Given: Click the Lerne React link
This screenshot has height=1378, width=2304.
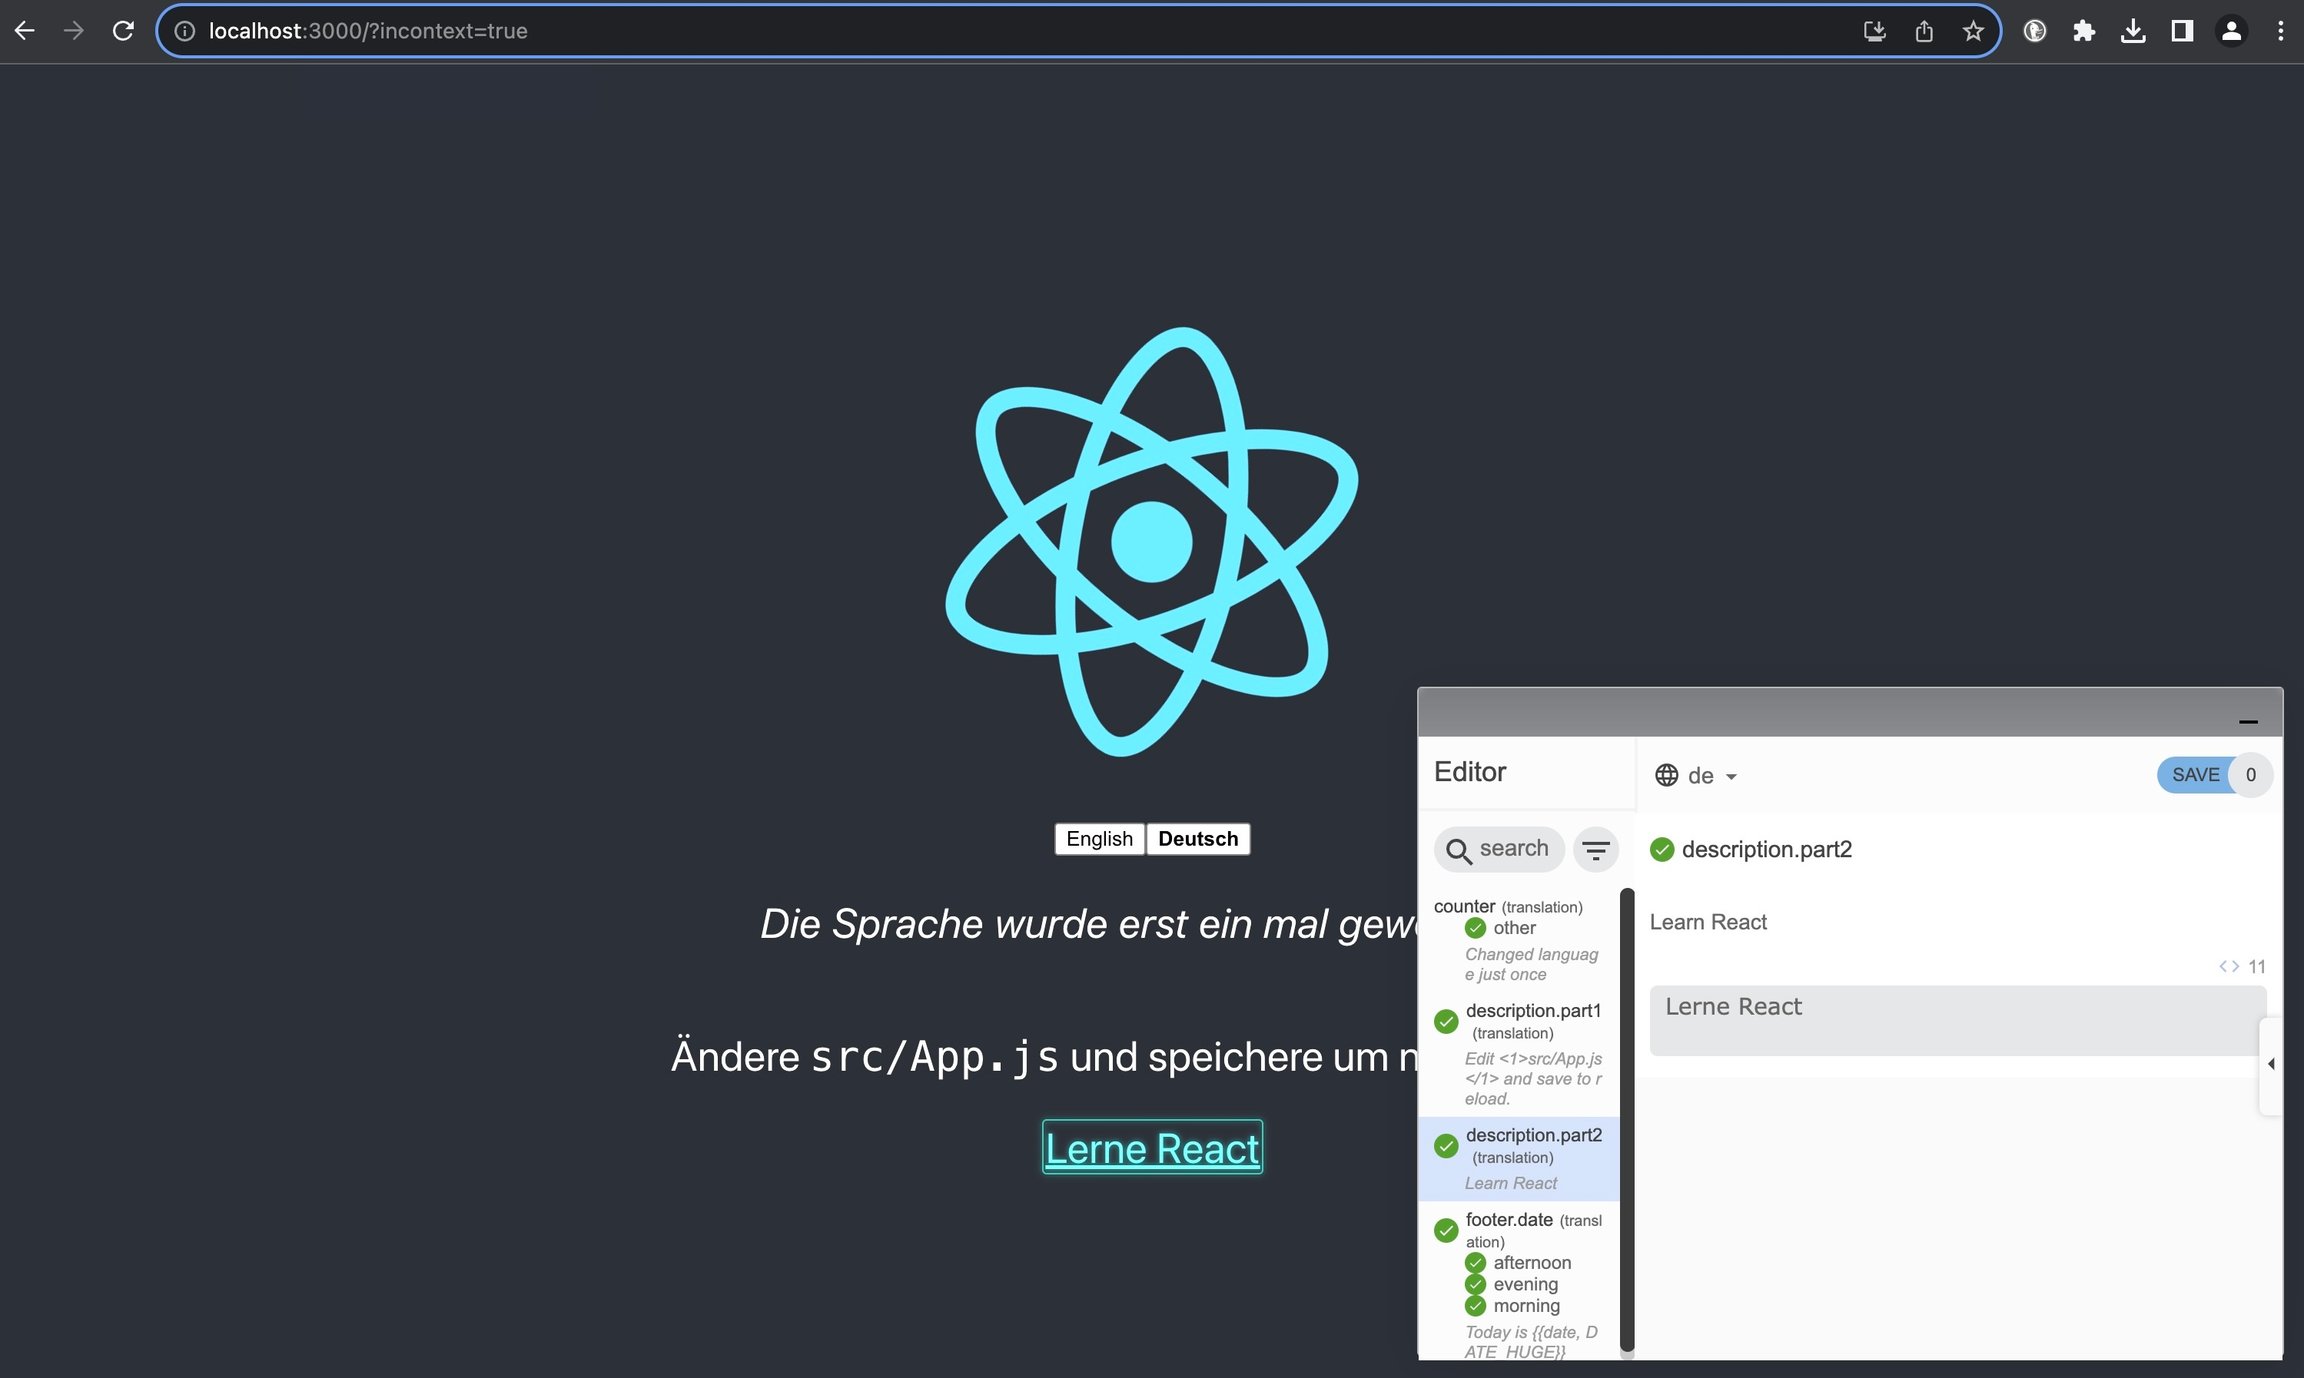Looking at the screenshot, I should coord(1152,1148).
